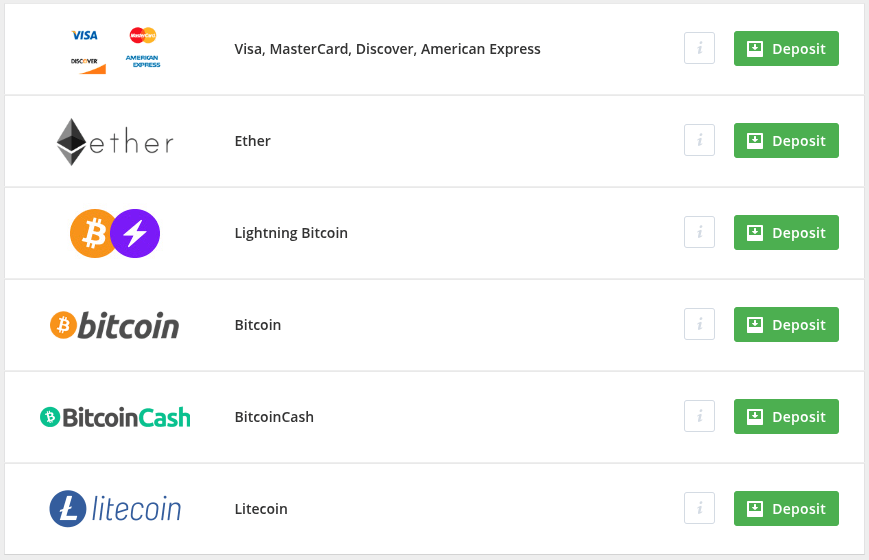This screenshot has height=560, width=869.
Task: Deposit with BitcoinCash
Action: [x=786, y=417]
